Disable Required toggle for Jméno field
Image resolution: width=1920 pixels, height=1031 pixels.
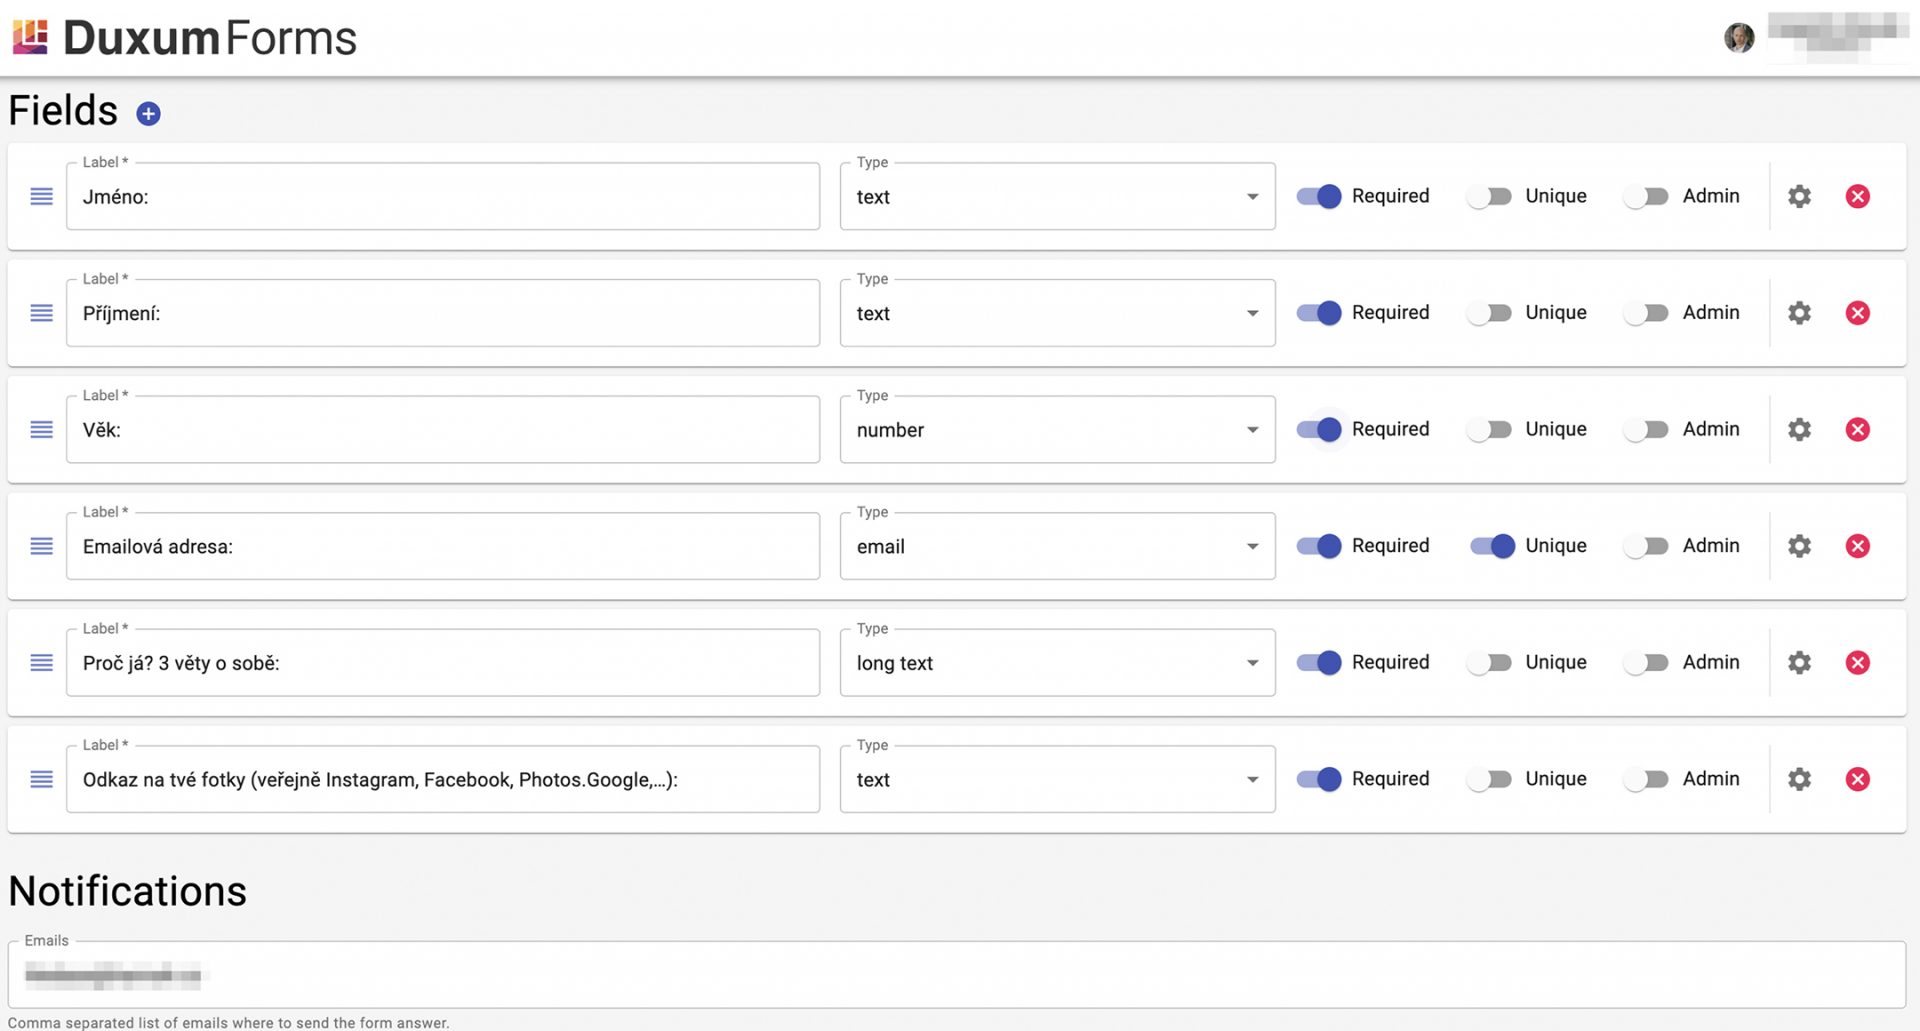pos(1318,197)
